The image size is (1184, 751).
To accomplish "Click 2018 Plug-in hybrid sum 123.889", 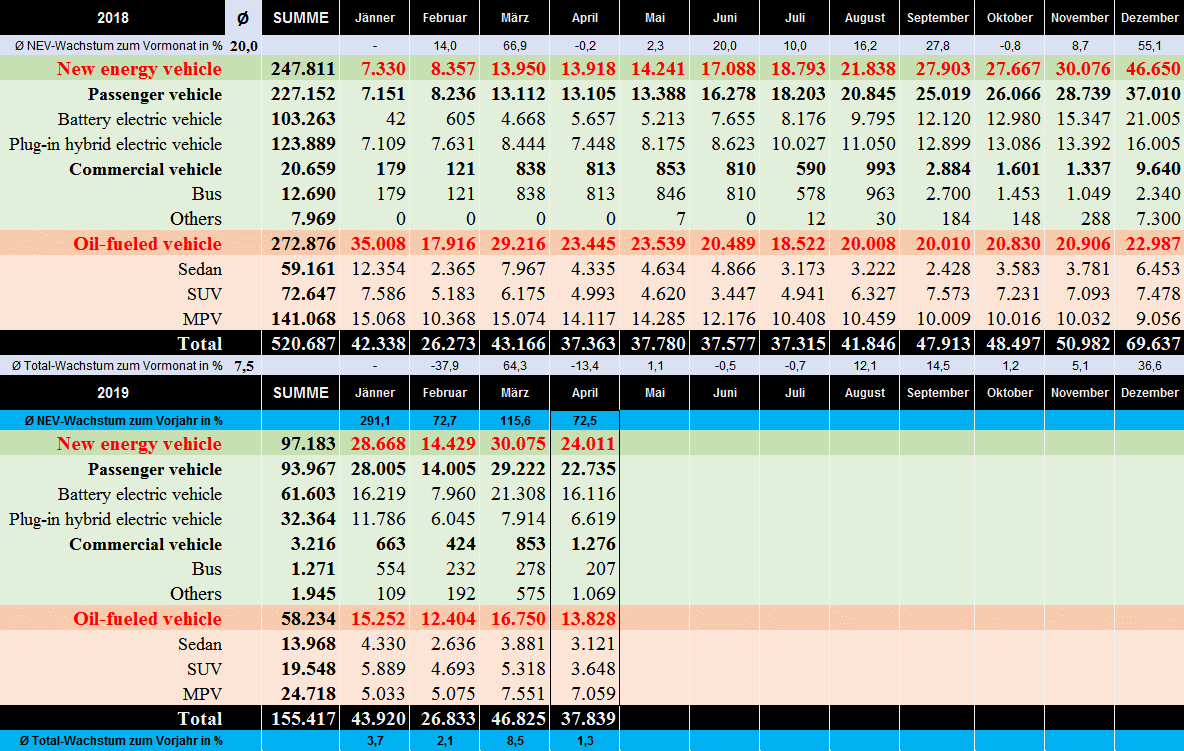I will 303,143.
